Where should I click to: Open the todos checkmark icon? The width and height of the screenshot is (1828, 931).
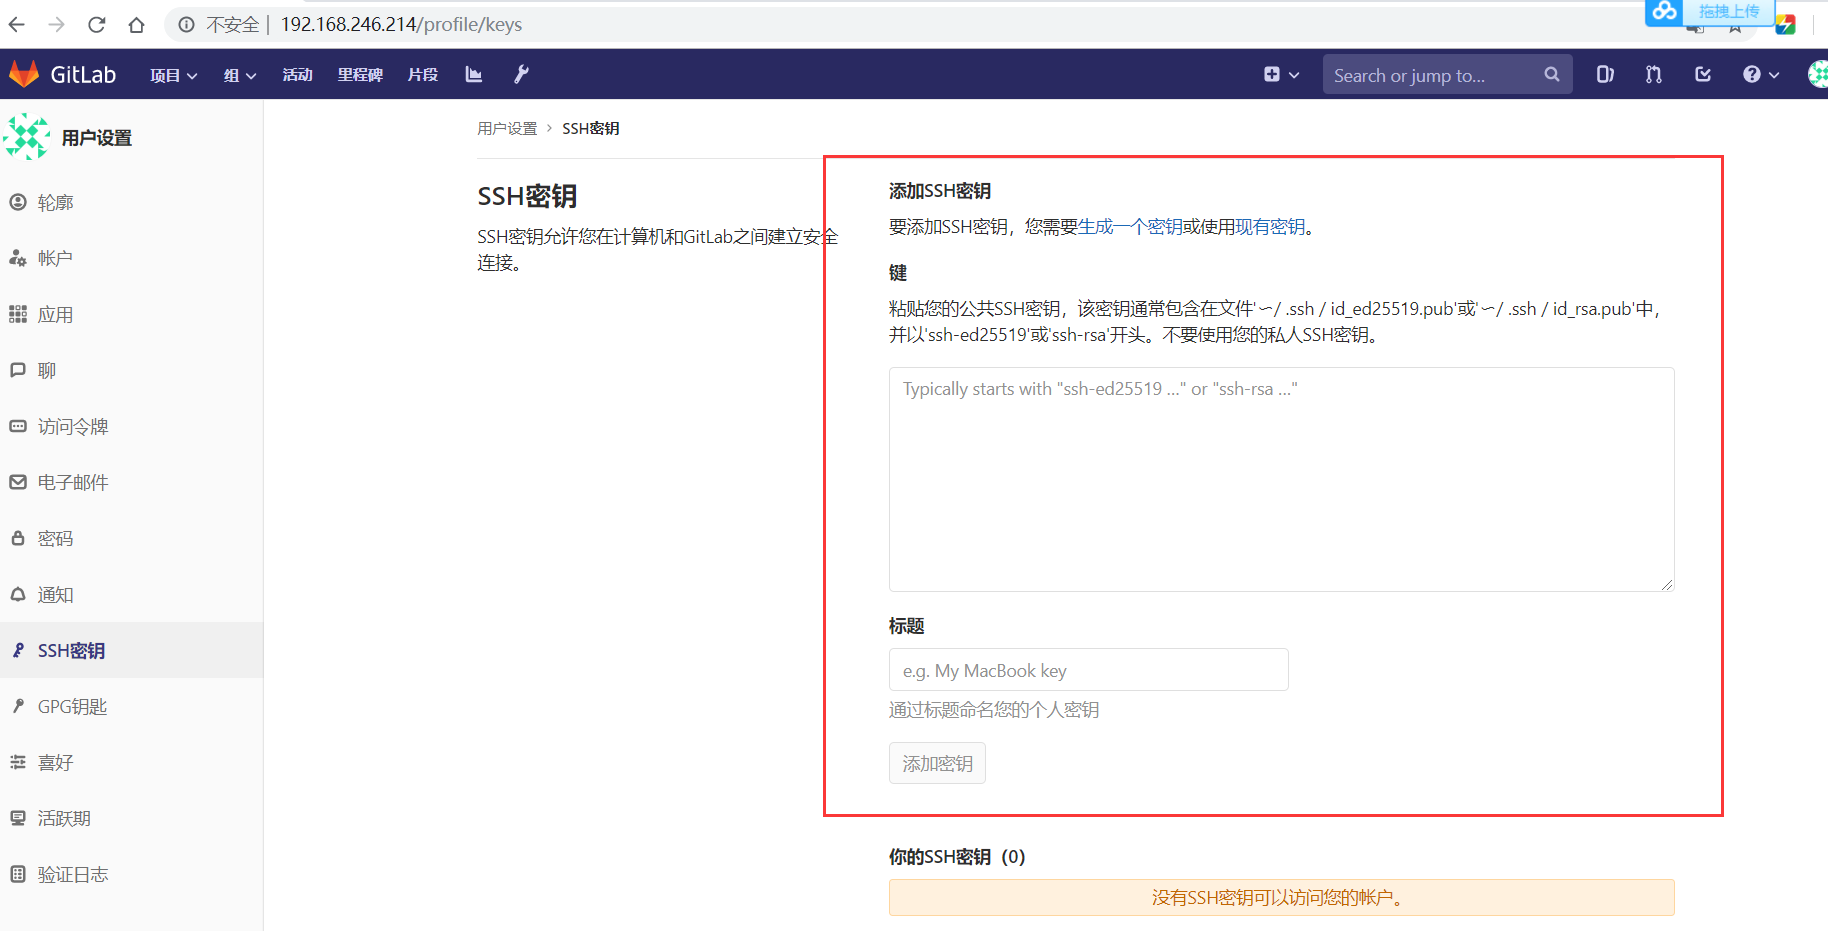tap(1701, 74)
